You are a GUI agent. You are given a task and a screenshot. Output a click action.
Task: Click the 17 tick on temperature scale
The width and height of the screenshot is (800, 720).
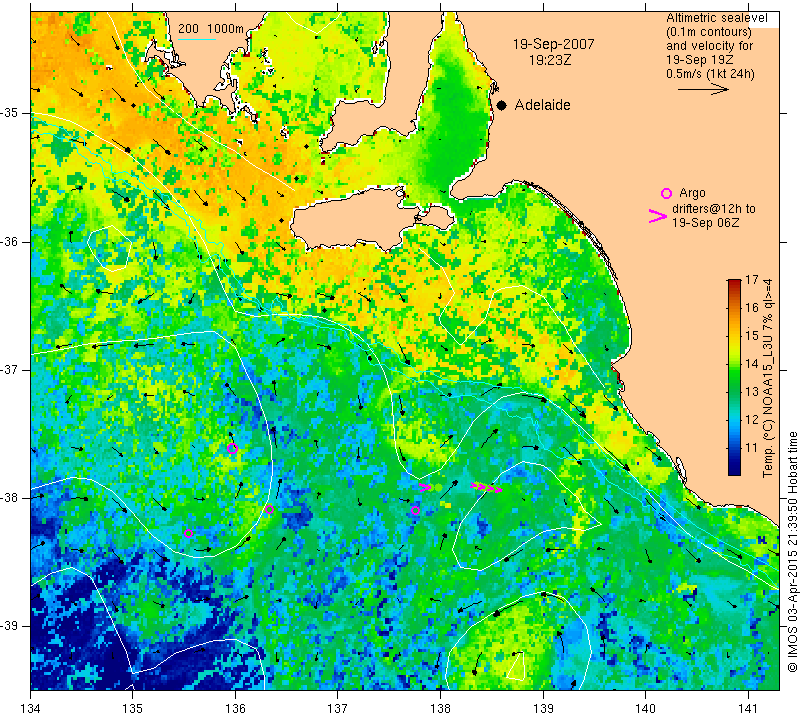pyautogui.click(x=752, y=280)
